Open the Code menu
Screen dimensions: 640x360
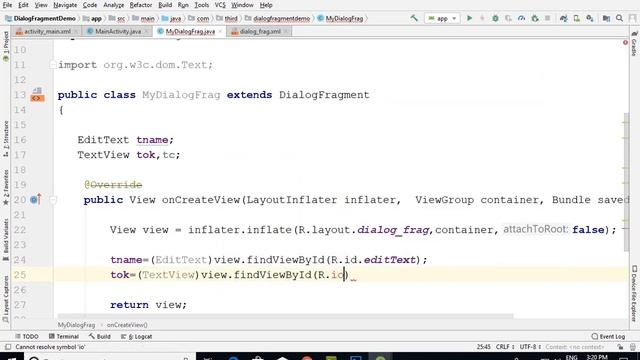(90, 5)
